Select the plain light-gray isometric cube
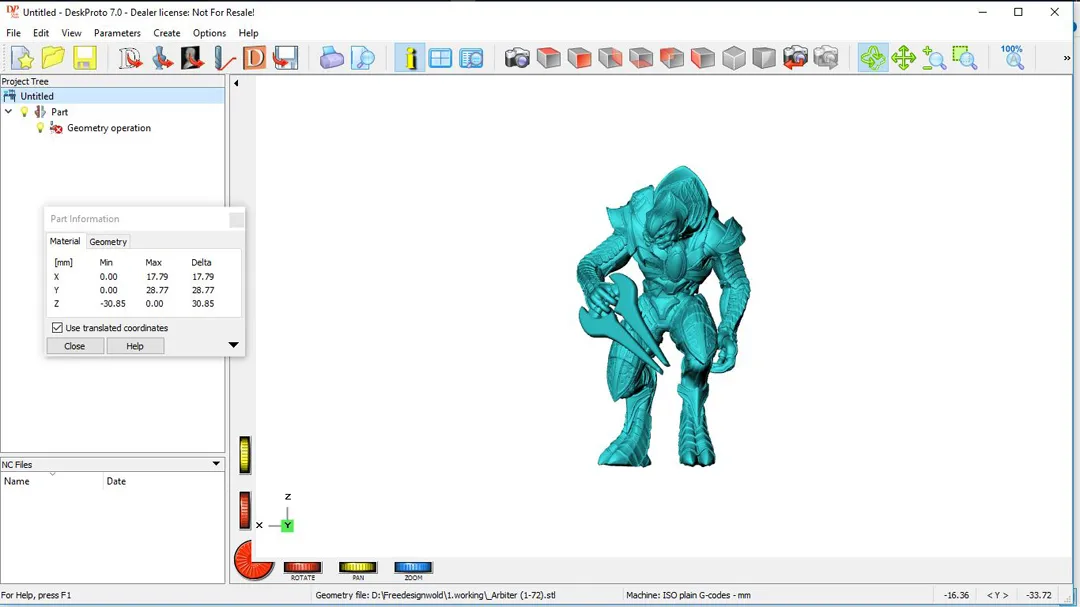Screen dimensions: 1080x607 tap(734, 58)
